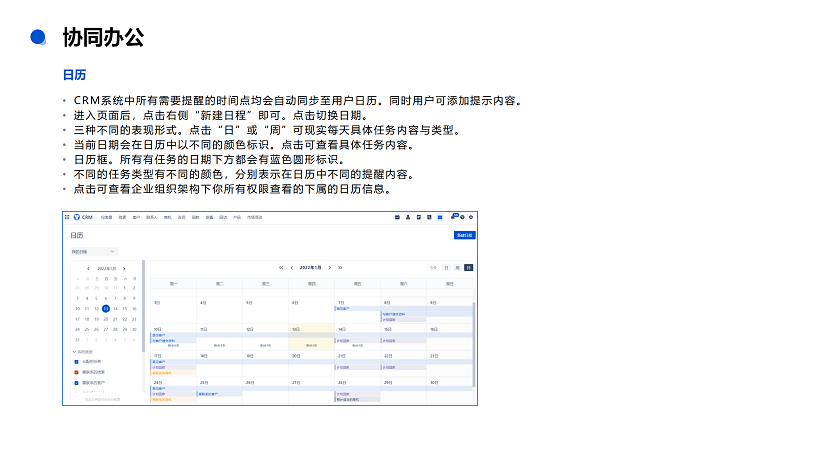Click the CRM logo in the header
The width and height of the screenshot is (820, 461).
(x=83, y=217)
